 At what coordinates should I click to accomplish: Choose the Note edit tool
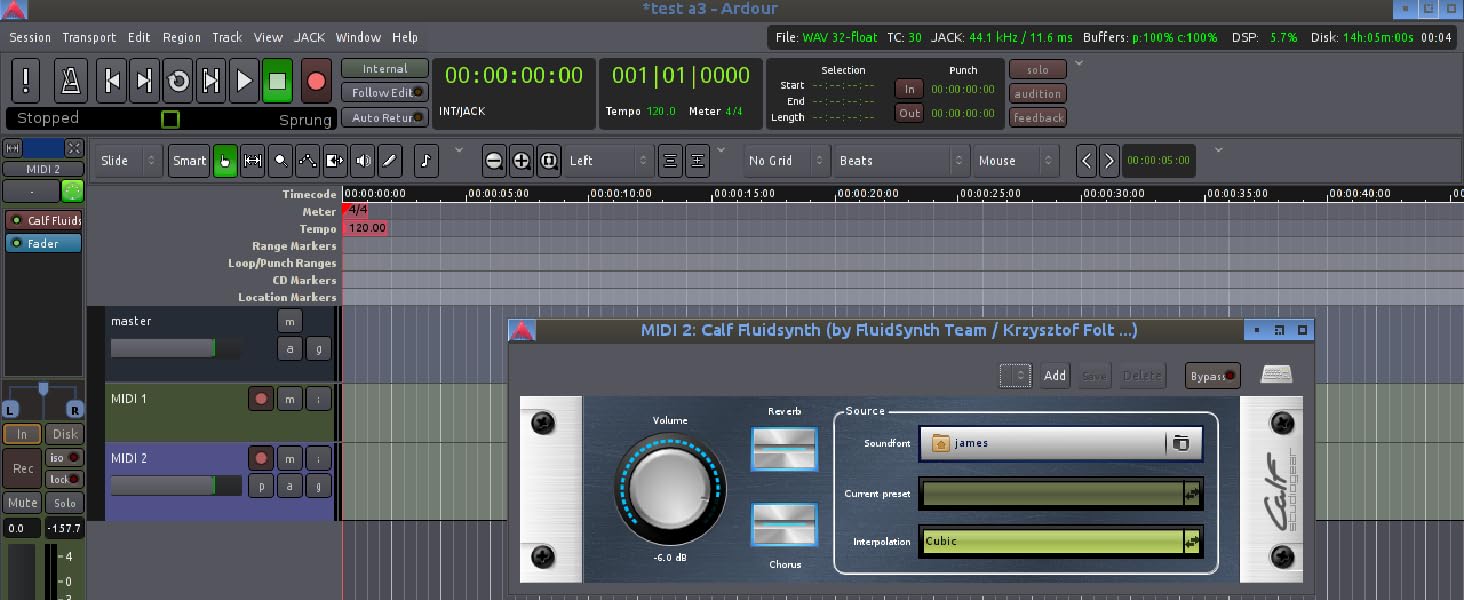pyautogui.click(x=426, y=160)
